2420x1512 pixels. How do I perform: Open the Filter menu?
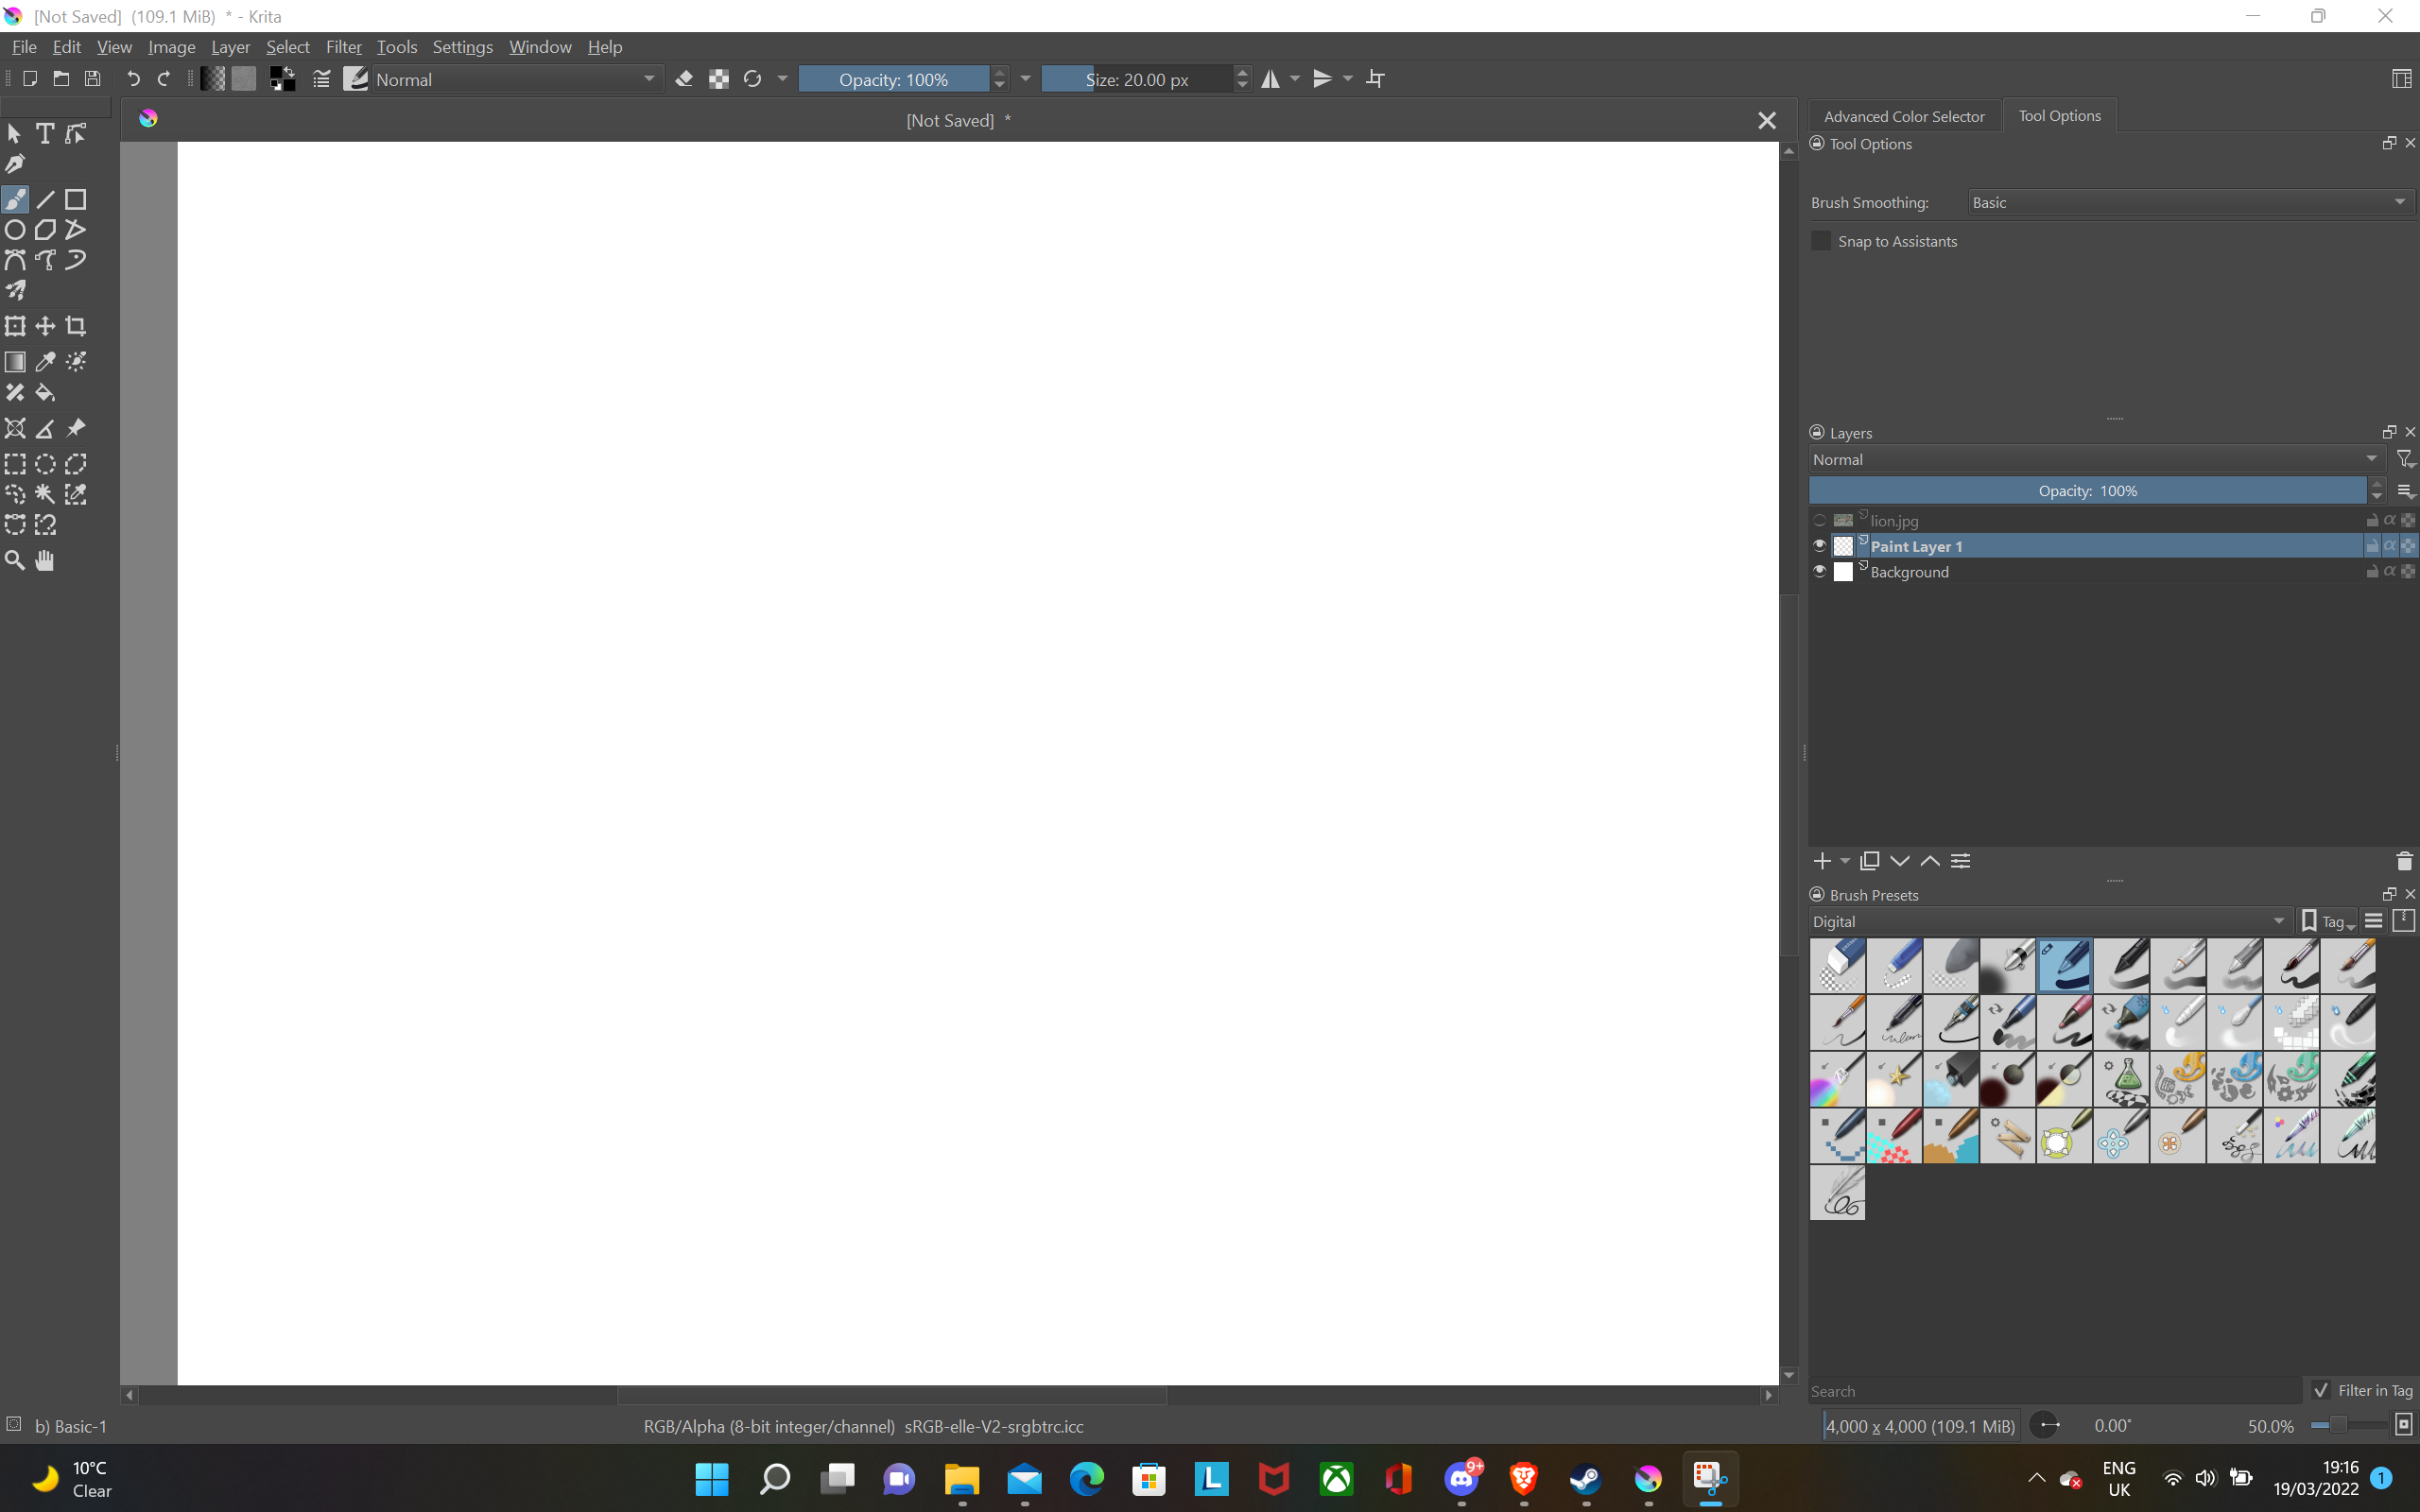343,47
